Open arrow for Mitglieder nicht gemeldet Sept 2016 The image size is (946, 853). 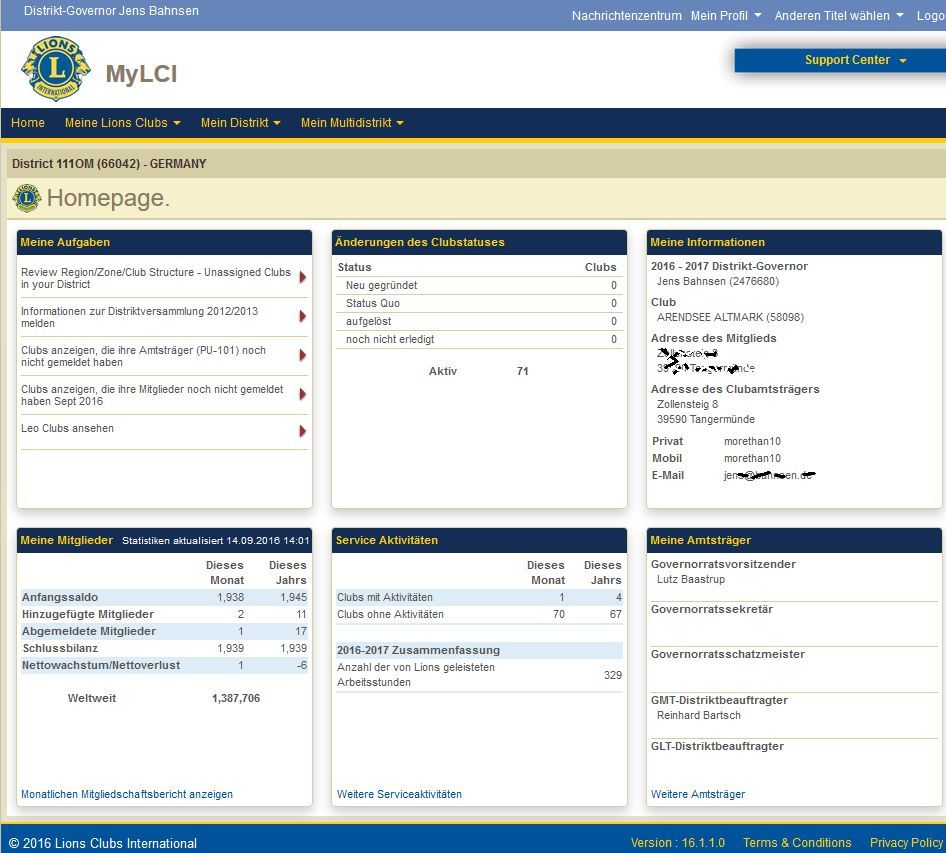[303, 395]
